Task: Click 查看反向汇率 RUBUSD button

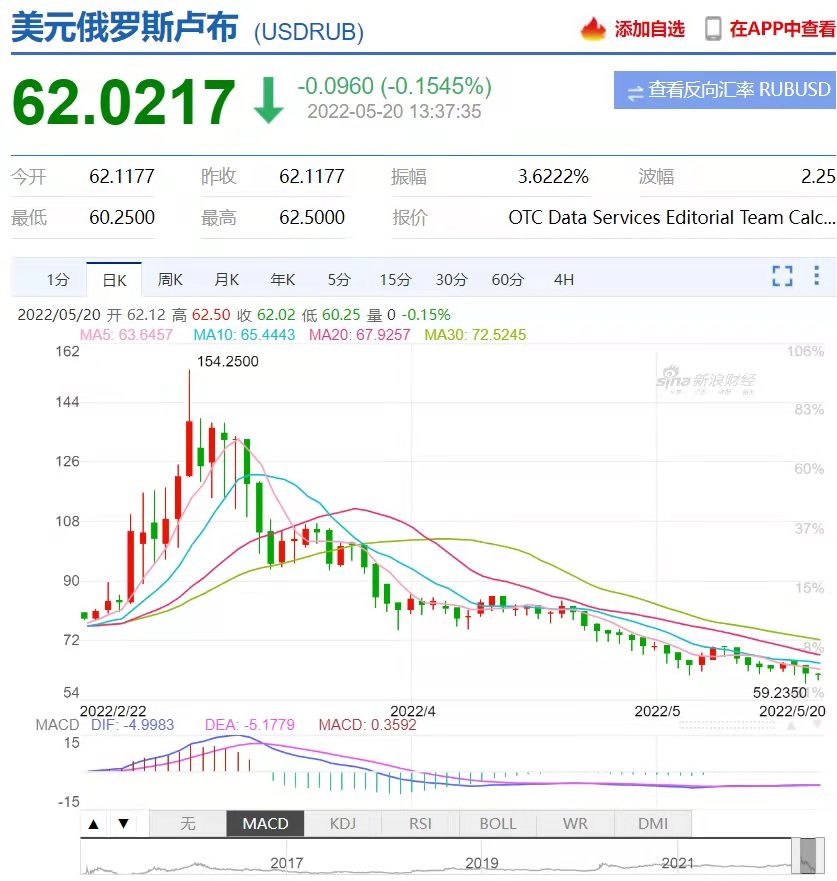Action: click(725, 90)
